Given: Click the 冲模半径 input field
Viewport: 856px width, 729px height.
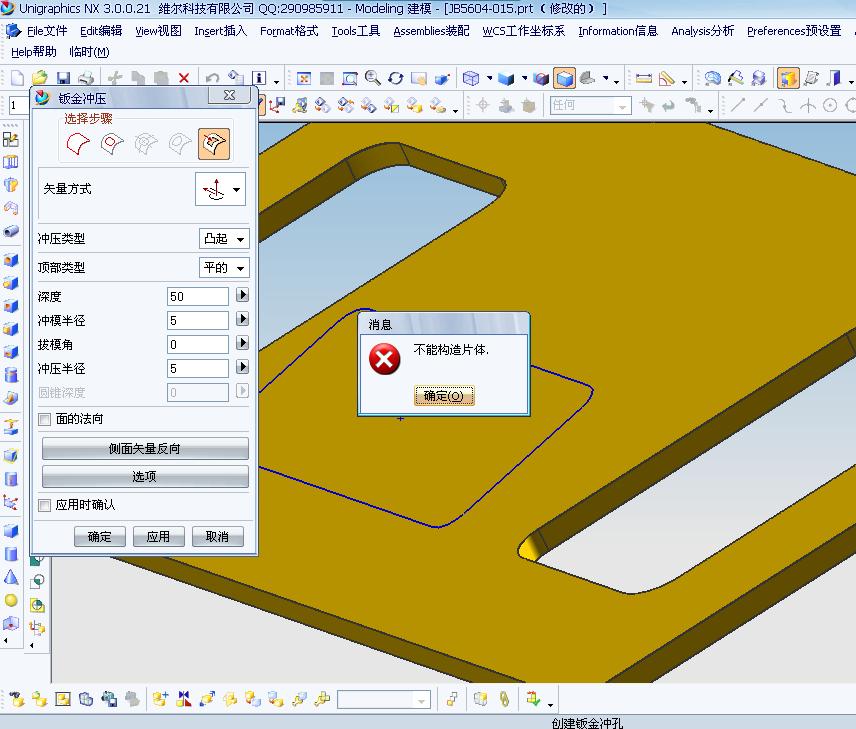Looking at the screenshot, I should click(x=198, y=321).
